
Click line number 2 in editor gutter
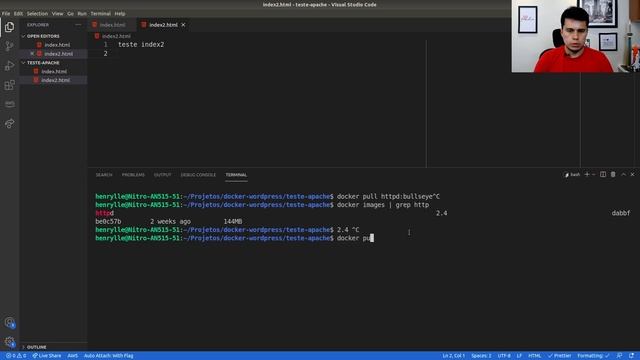[x=106, y=53]
